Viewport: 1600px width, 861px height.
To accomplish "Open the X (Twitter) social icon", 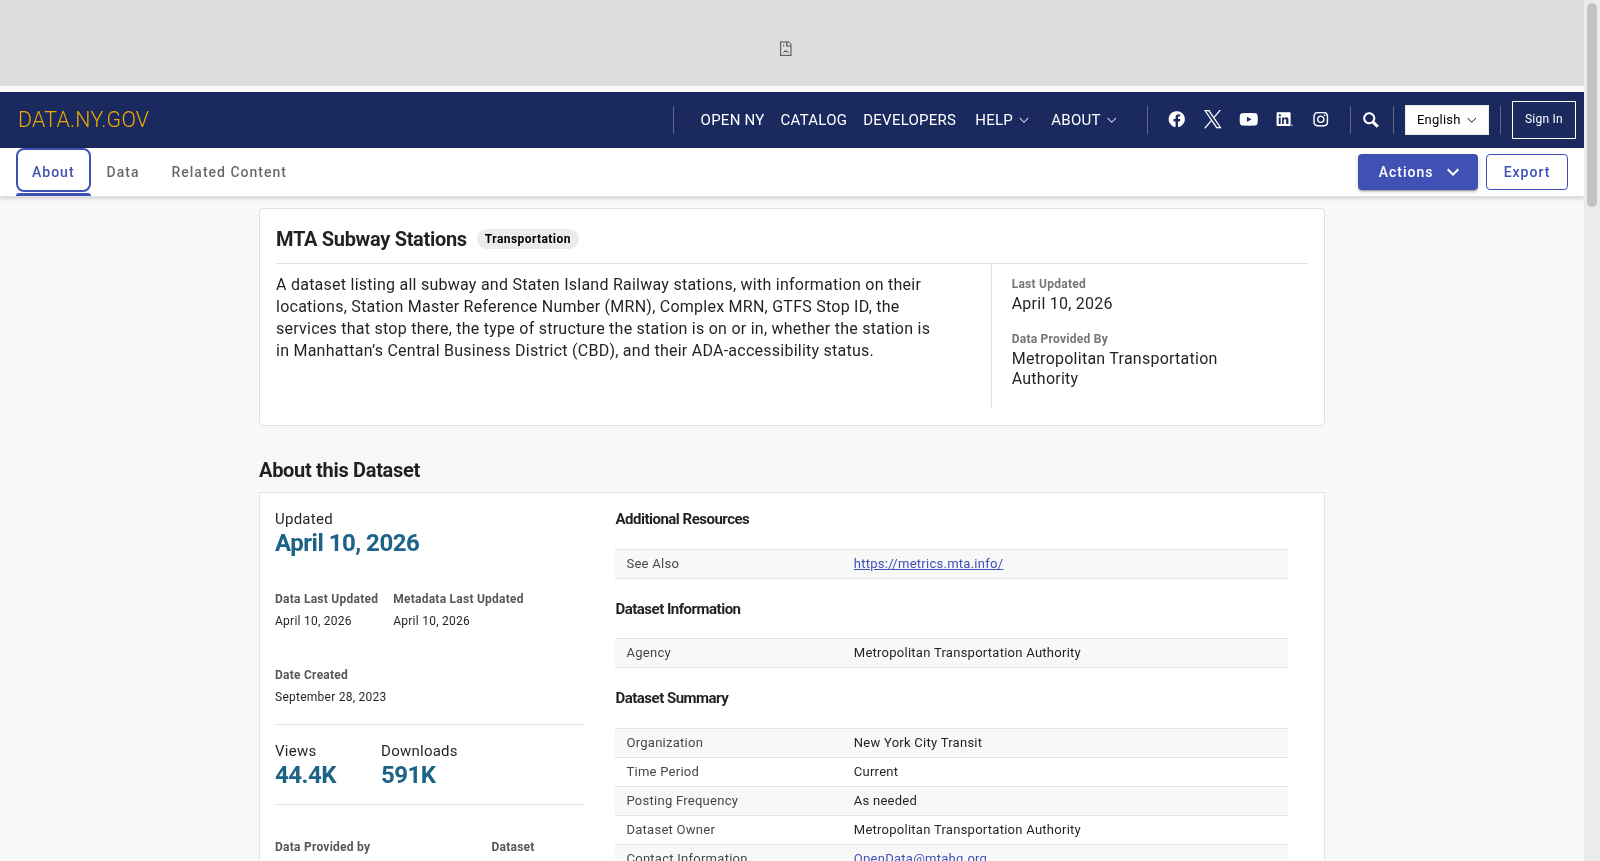I will pos(1213,120).
